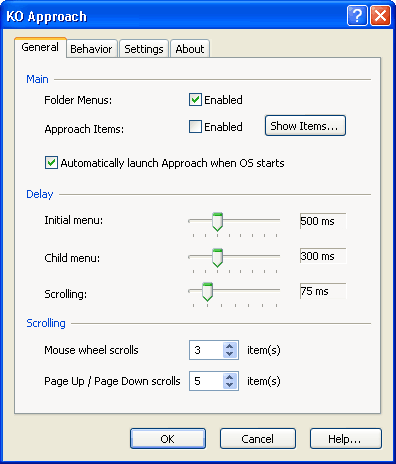Disable the Folder Menus Enabled checkbox
The image size is (396, 464).
click(x=195, y=100)
